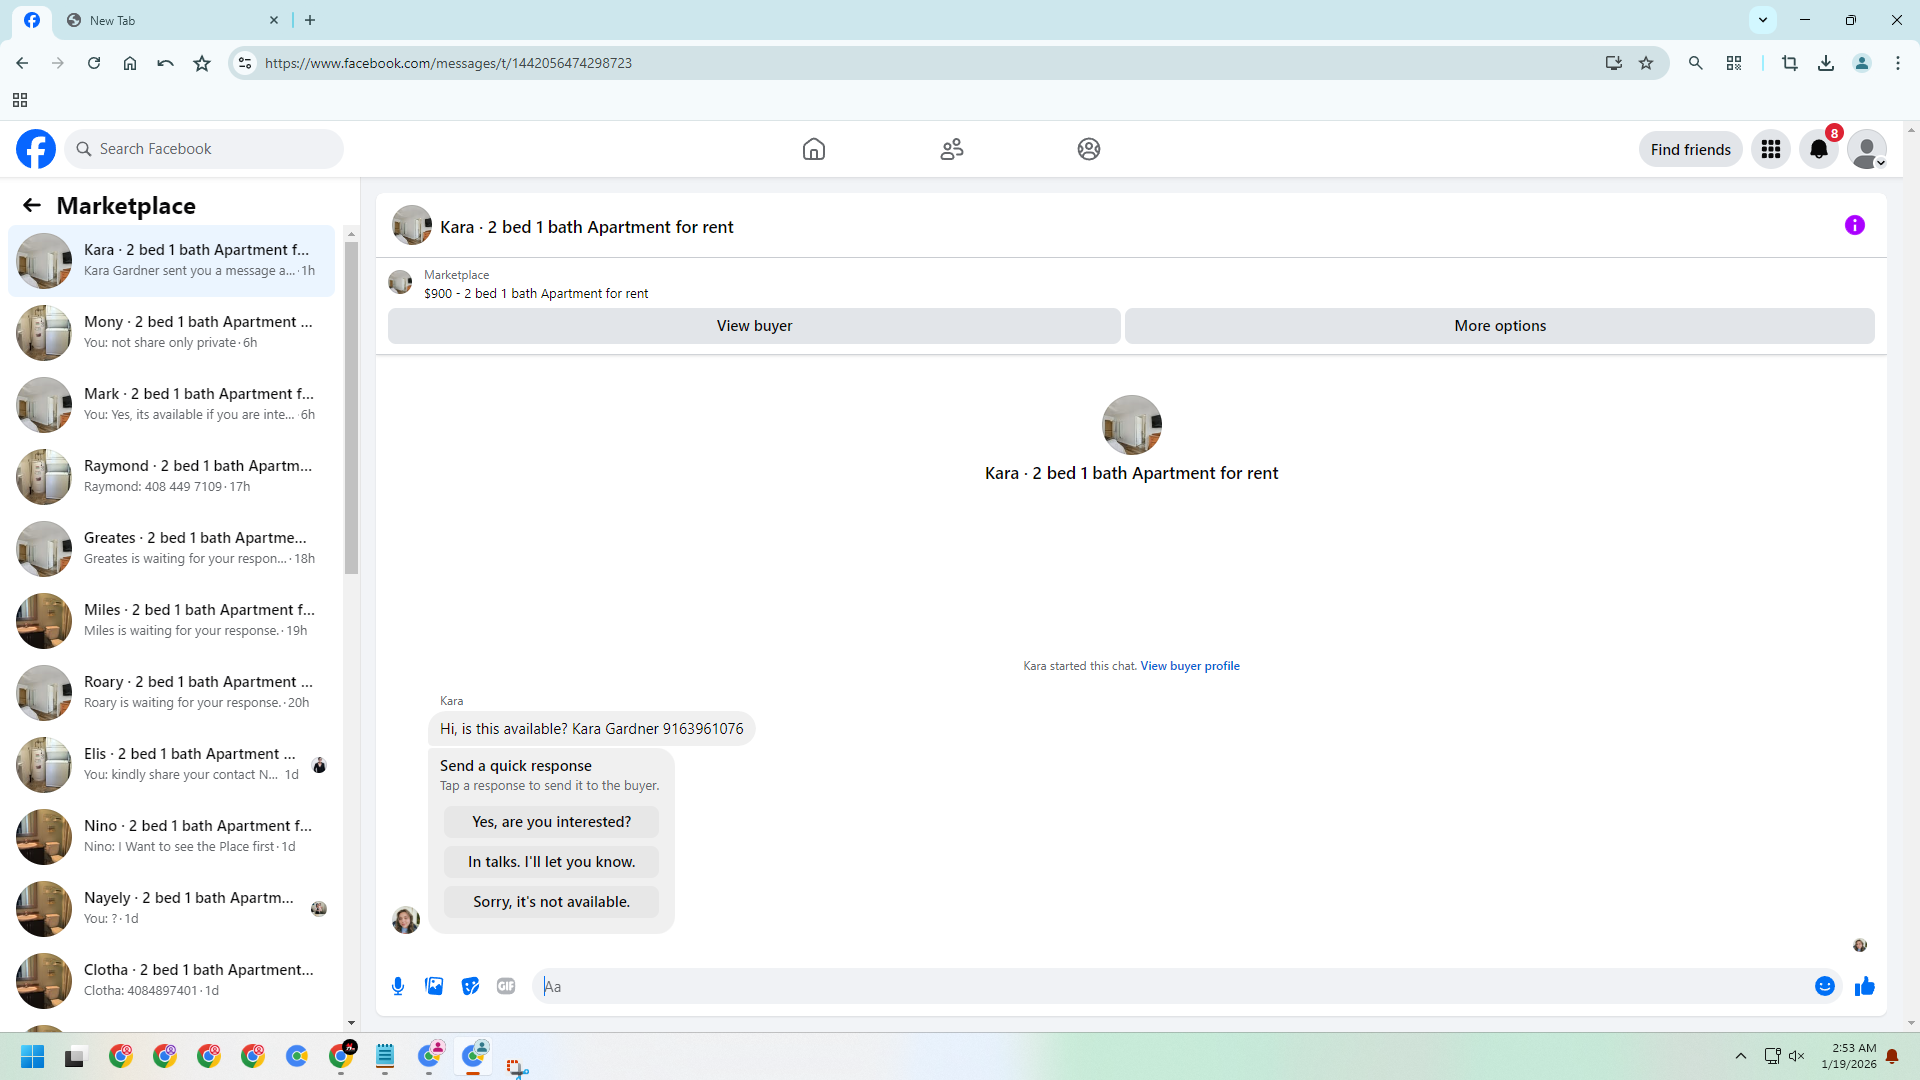Go back using the Marketplace arrow

32,205
